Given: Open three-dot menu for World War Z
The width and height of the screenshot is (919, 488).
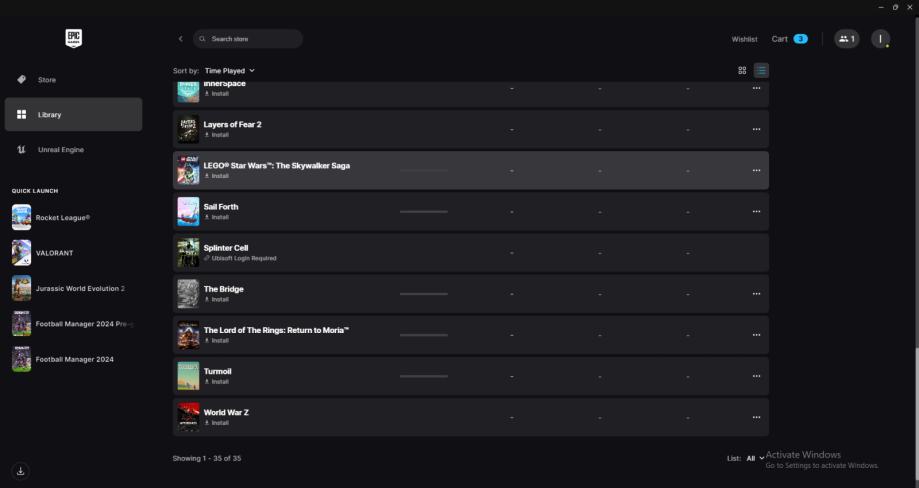Looking at the screenshot, I should coord(756,417).
